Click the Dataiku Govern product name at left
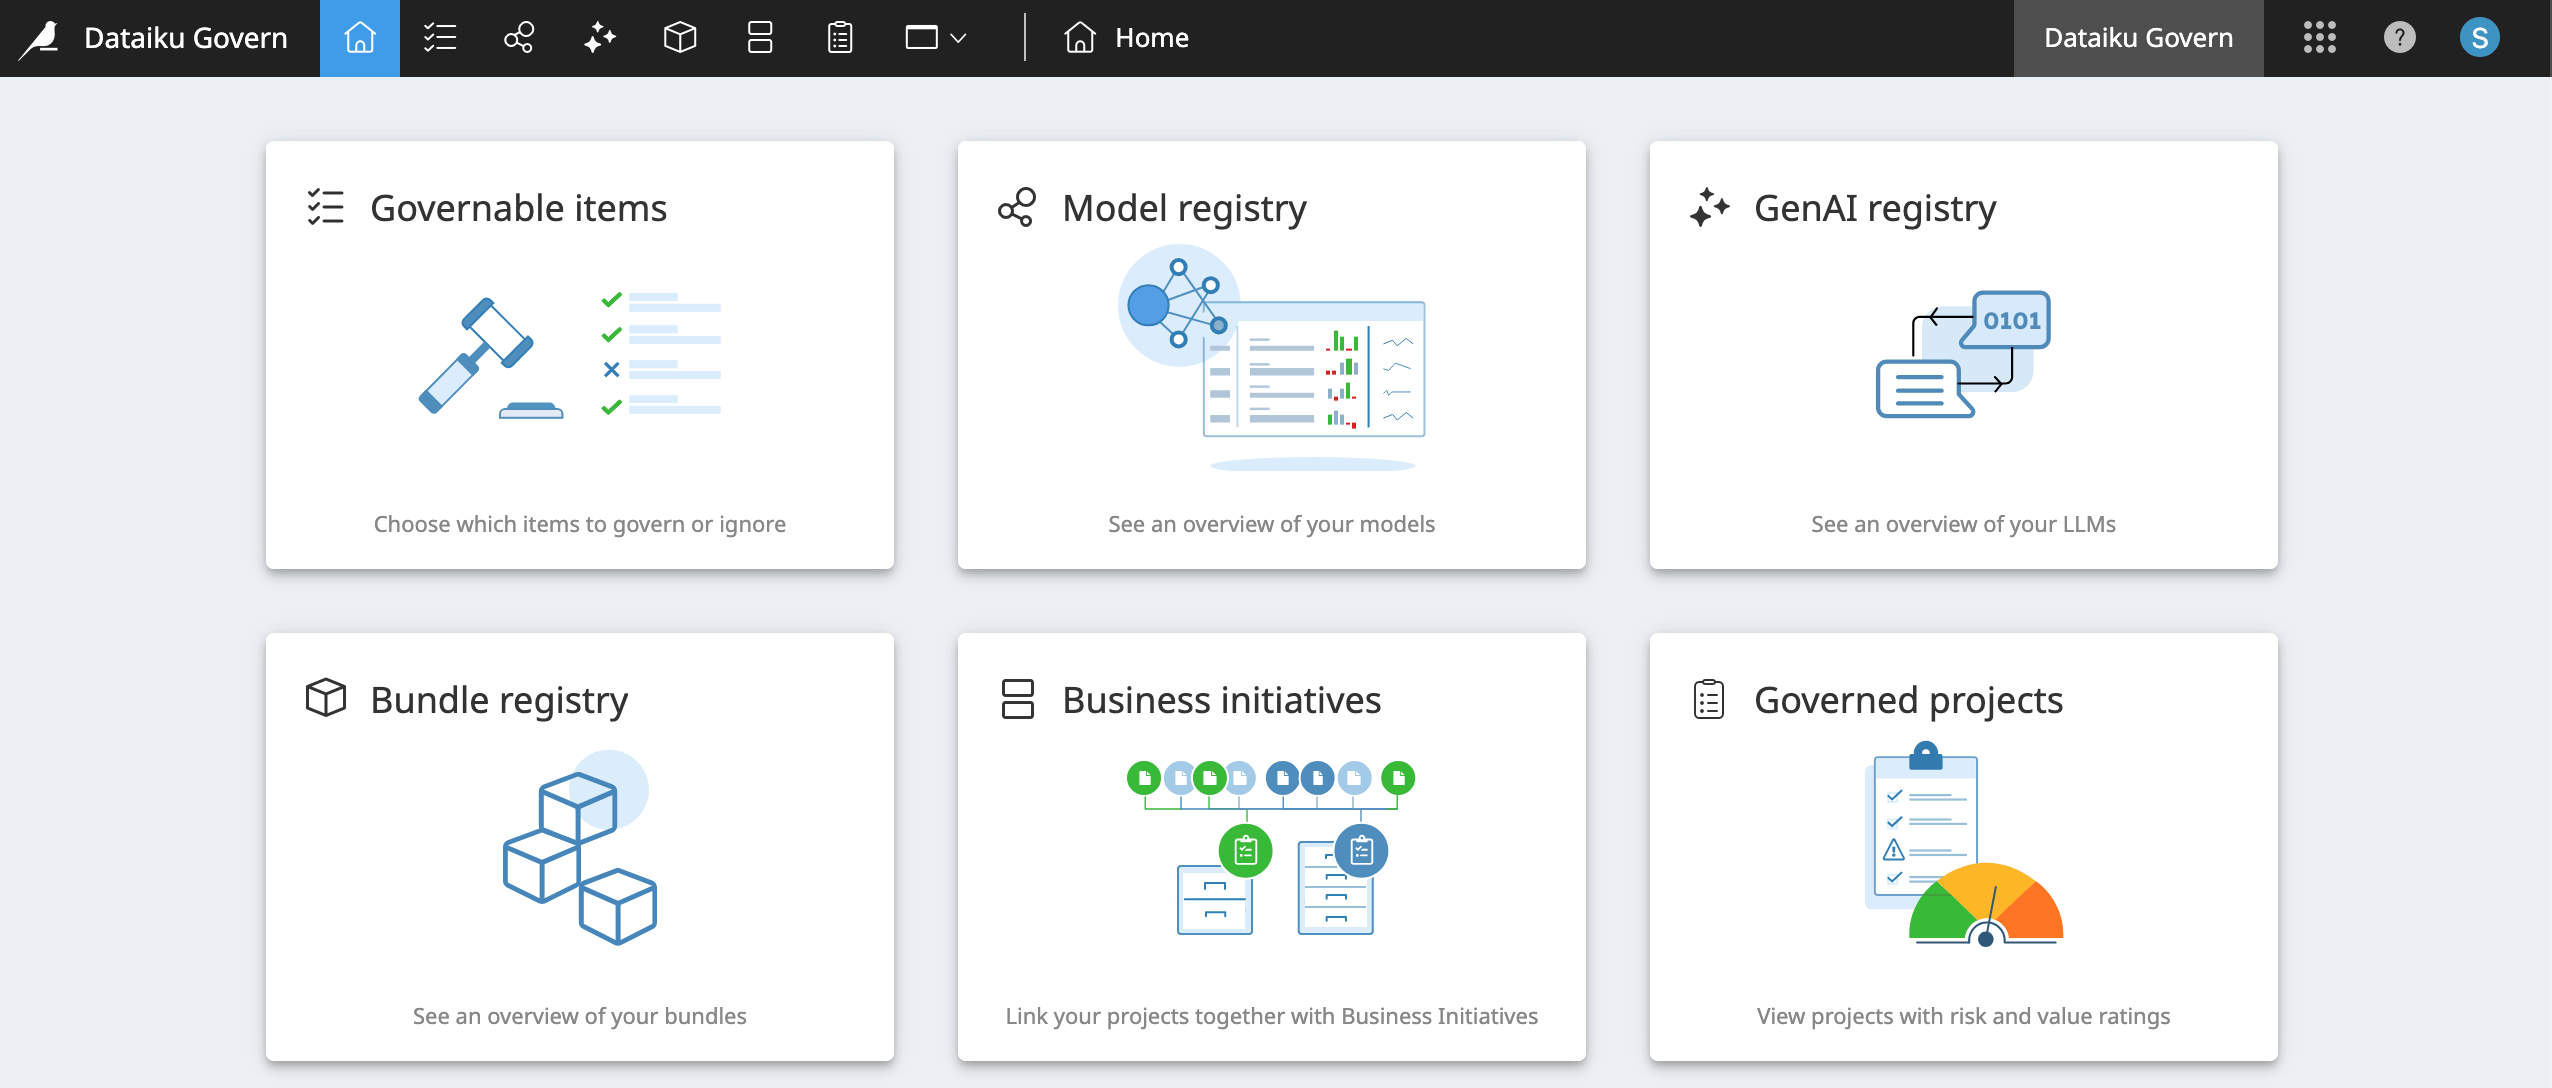The image size is (2552, 1088). click(x=186, y=38)
